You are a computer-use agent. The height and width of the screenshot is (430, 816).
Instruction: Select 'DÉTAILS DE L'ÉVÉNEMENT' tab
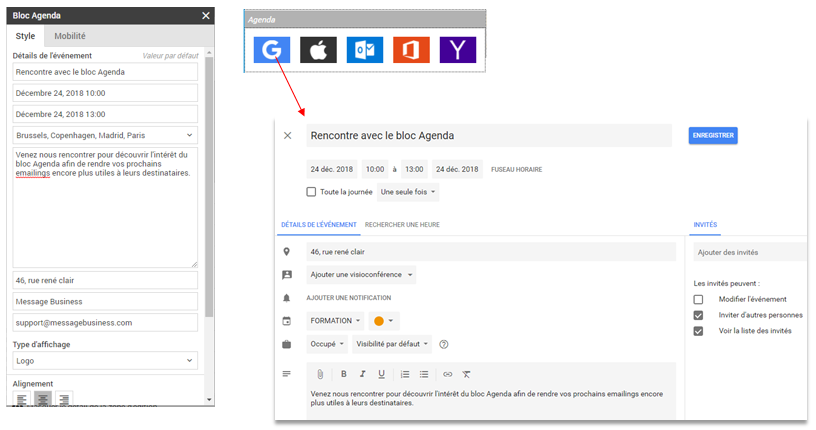click(318, 225)
